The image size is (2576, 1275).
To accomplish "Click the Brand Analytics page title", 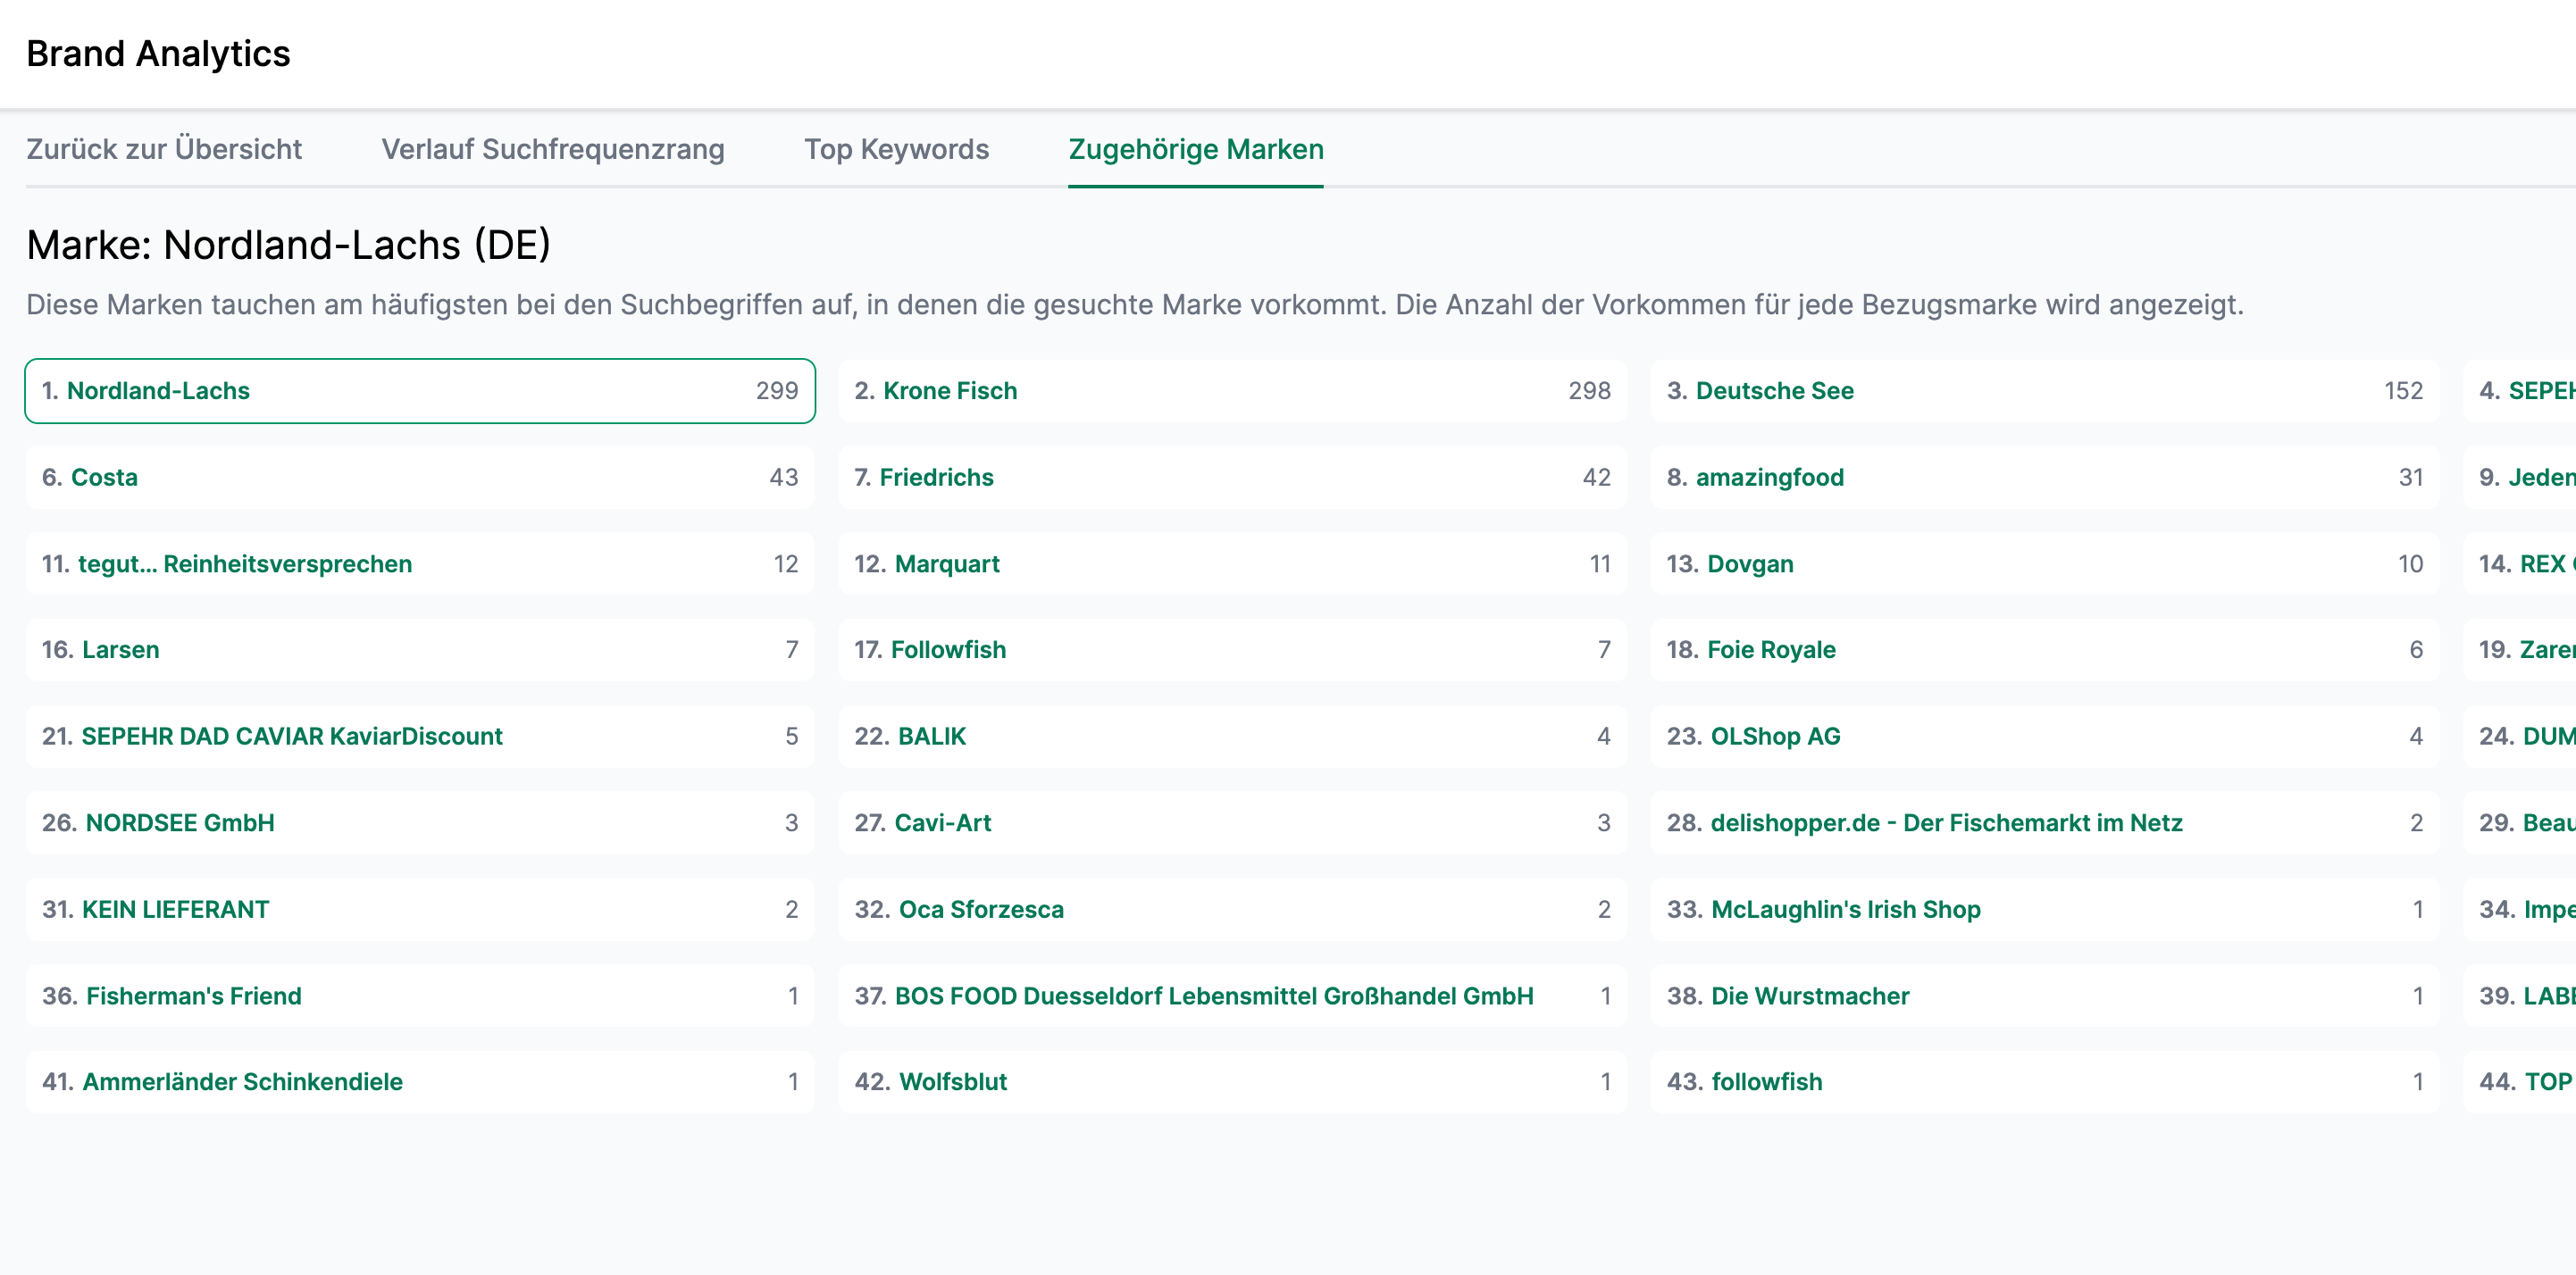I will 158,54.
